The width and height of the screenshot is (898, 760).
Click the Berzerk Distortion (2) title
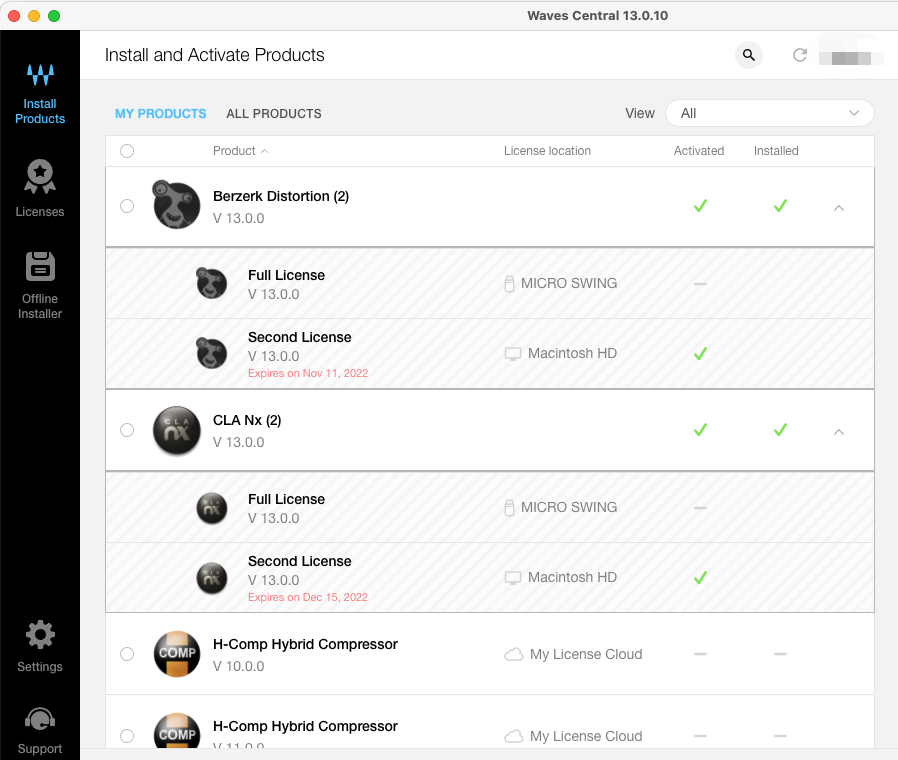point(281,196)
